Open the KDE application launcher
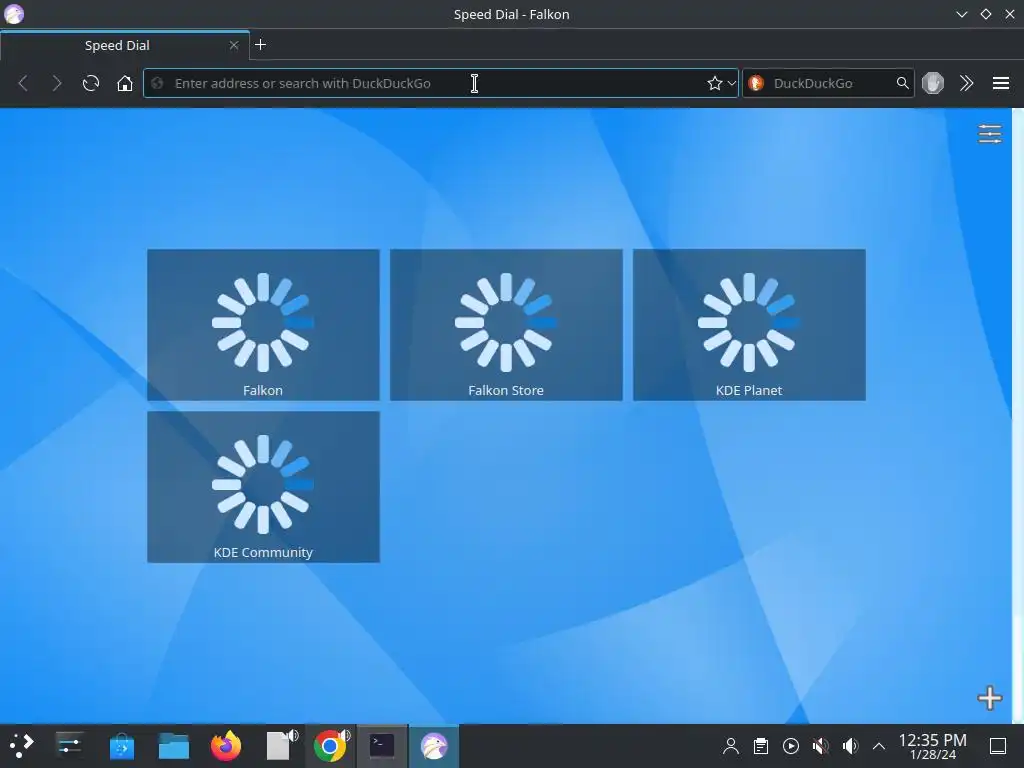The image size is (1024, 768). 21,745
